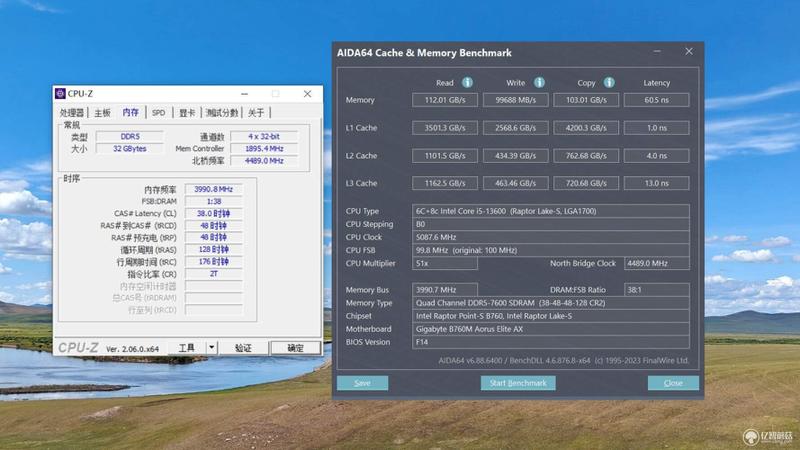Click the North Bridge Clock value in AIDA64
Image resolution: width=800 pixels, height=450 pixels.
pyautogui.click(x=657, y=263)
